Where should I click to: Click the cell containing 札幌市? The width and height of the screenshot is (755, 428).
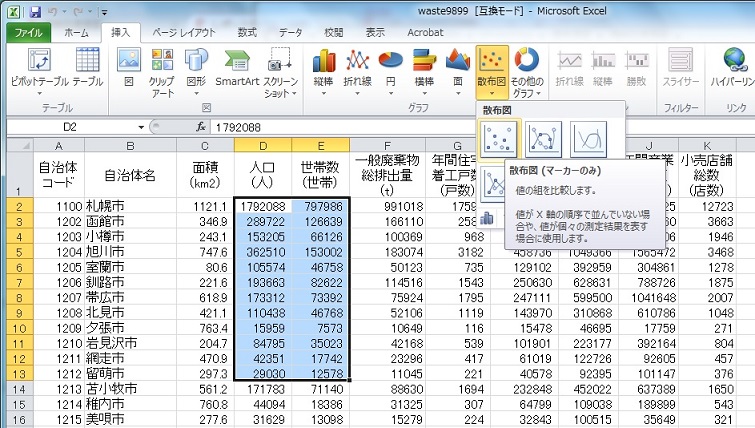point(130,207)
